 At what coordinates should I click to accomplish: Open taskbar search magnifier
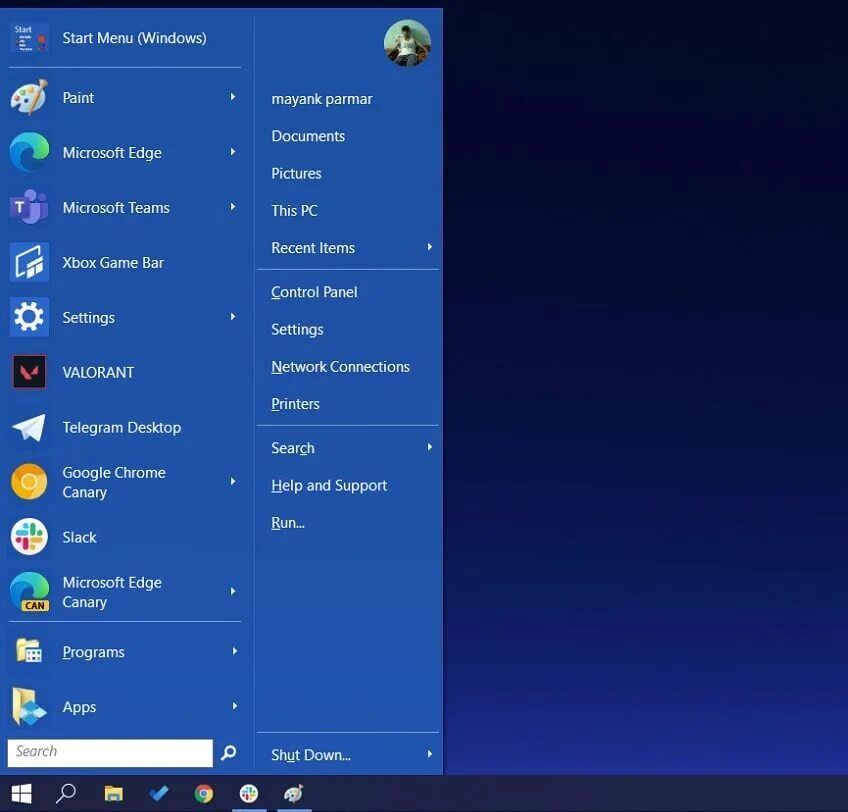coord(66,794)
